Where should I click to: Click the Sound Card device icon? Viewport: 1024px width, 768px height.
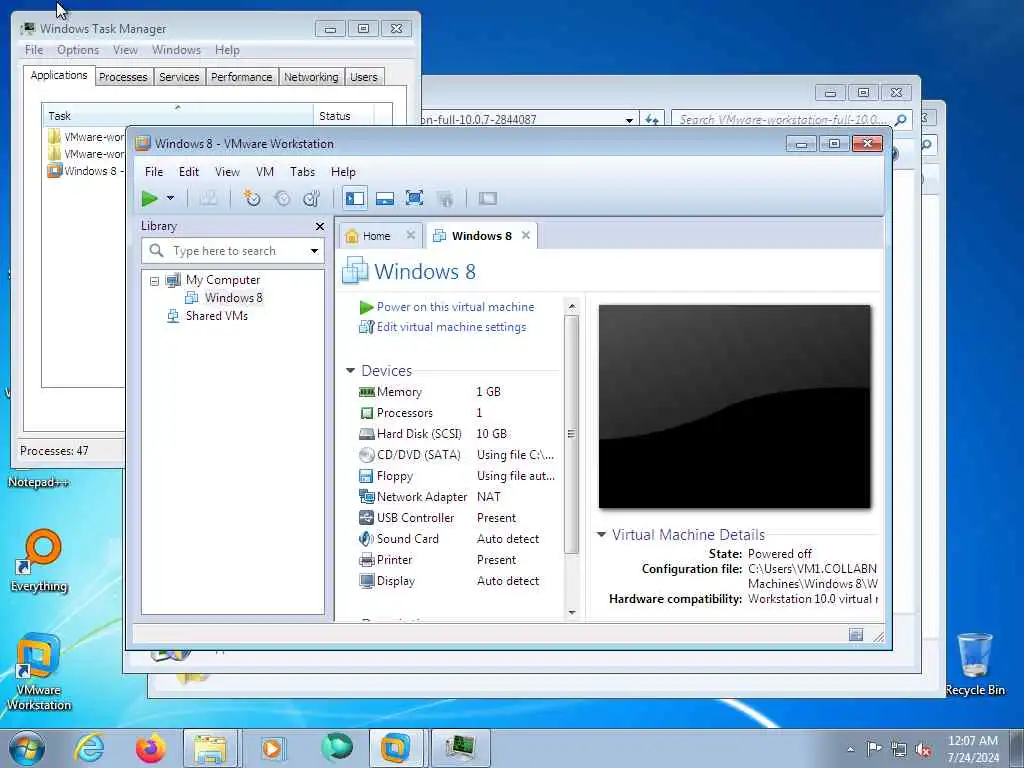coord(366,539)
